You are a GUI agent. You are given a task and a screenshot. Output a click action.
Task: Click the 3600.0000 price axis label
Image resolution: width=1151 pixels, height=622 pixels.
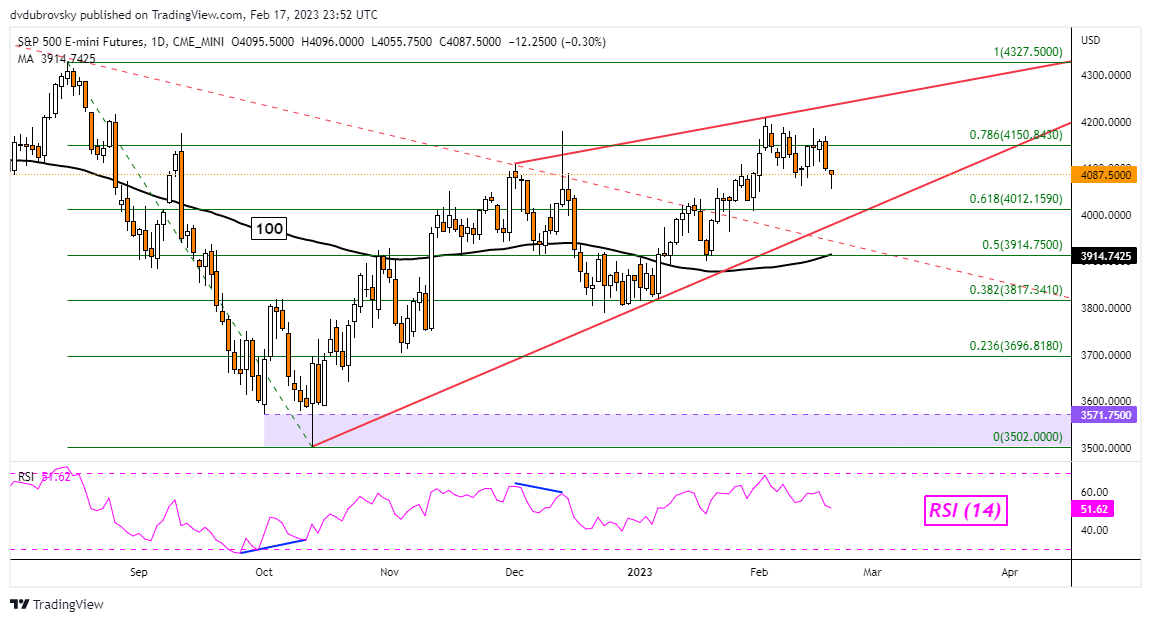1105,402
